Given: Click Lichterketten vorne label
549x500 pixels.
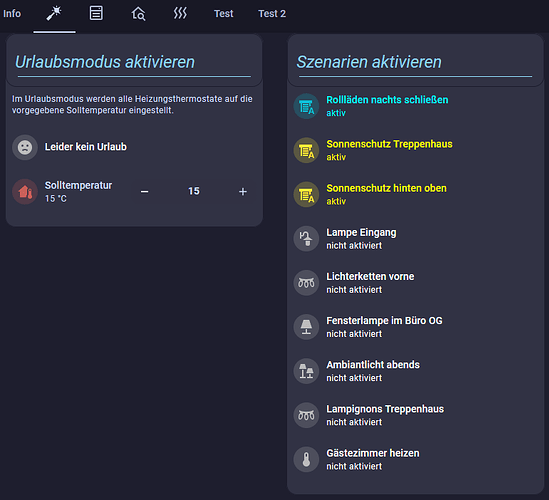Looking at the screenshot, I should coord(370,277).
